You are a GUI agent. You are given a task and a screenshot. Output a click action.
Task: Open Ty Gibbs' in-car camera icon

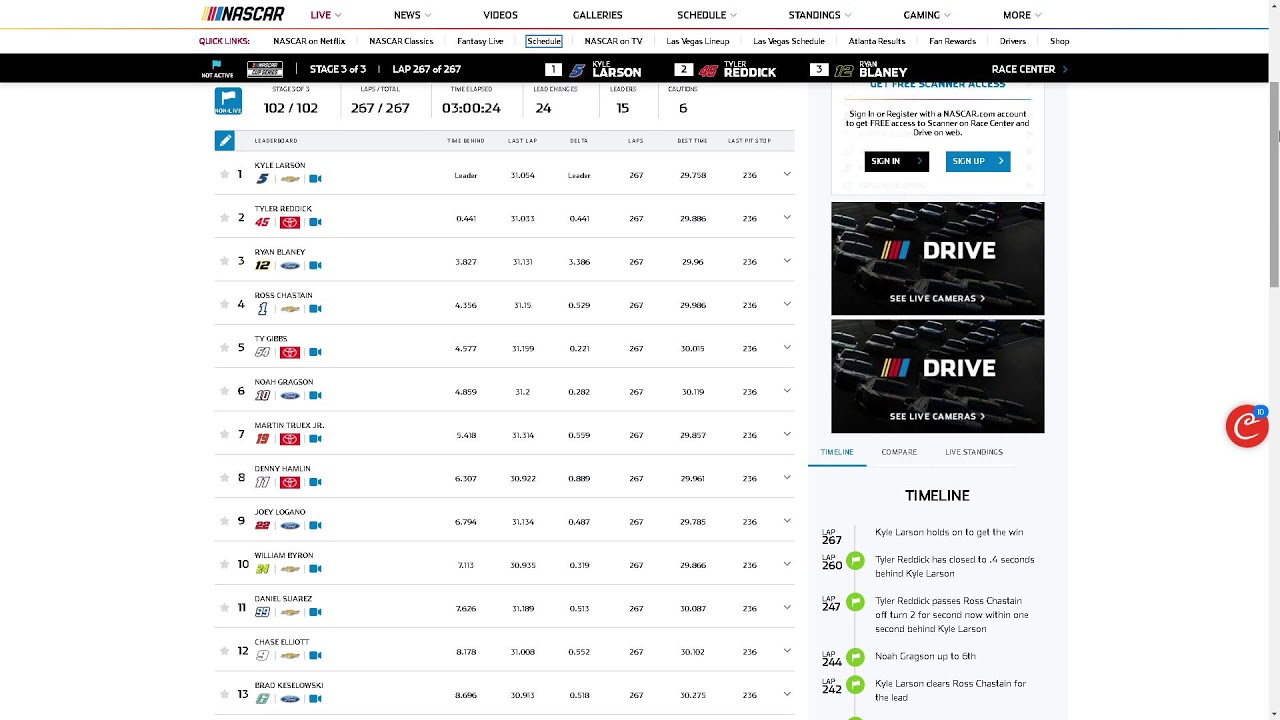coord(315,352)
